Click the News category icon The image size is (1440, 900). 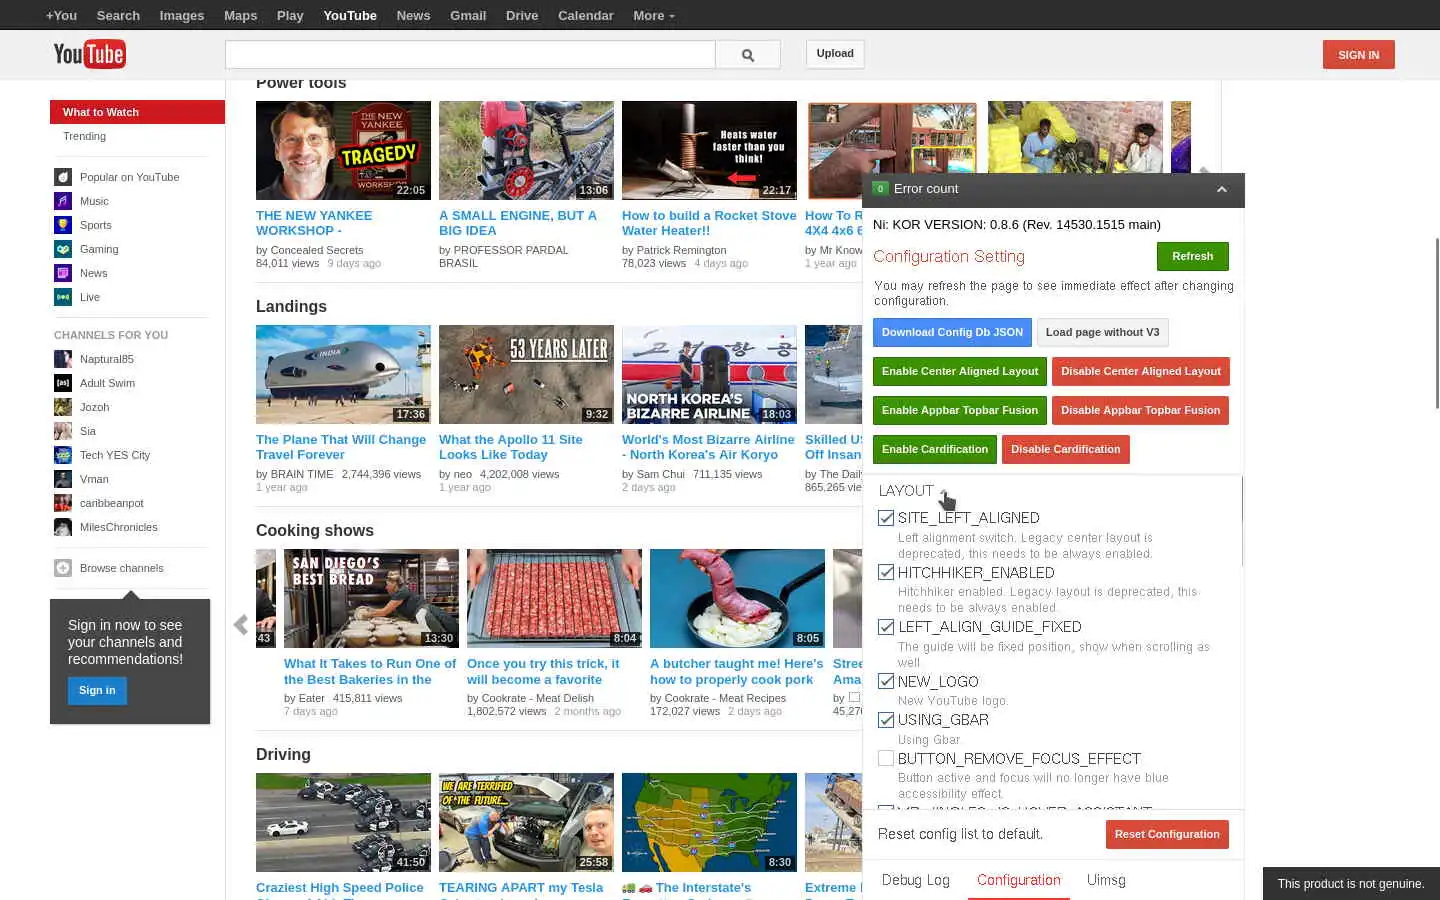coord(63,273)
